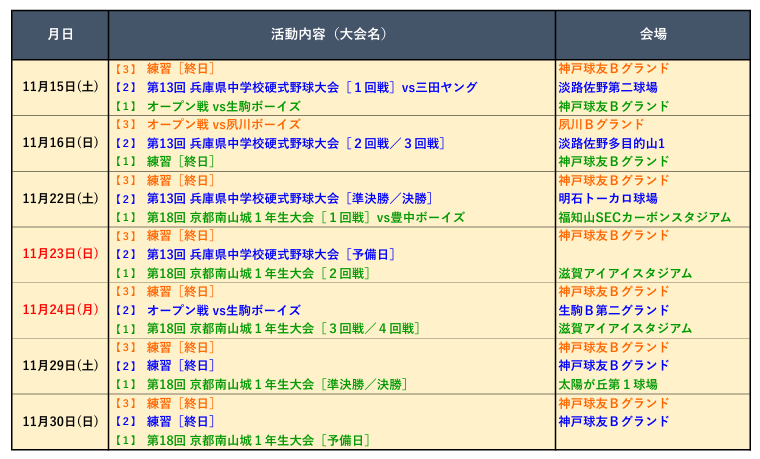Click the 11月29日(土) date cell
The image size is (760, 459).
pos(60,366)
